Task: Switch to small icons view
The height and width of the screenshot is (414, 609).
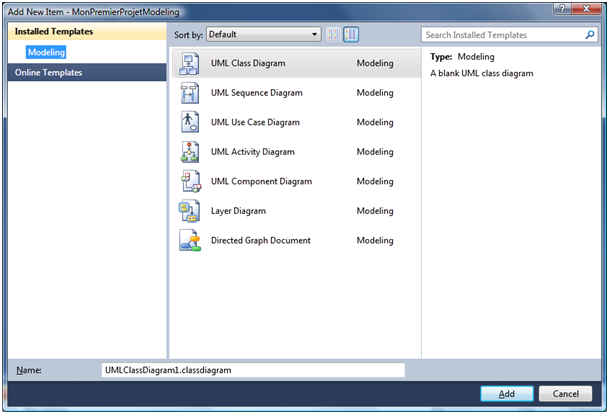Action: click(x=333, y=35)
